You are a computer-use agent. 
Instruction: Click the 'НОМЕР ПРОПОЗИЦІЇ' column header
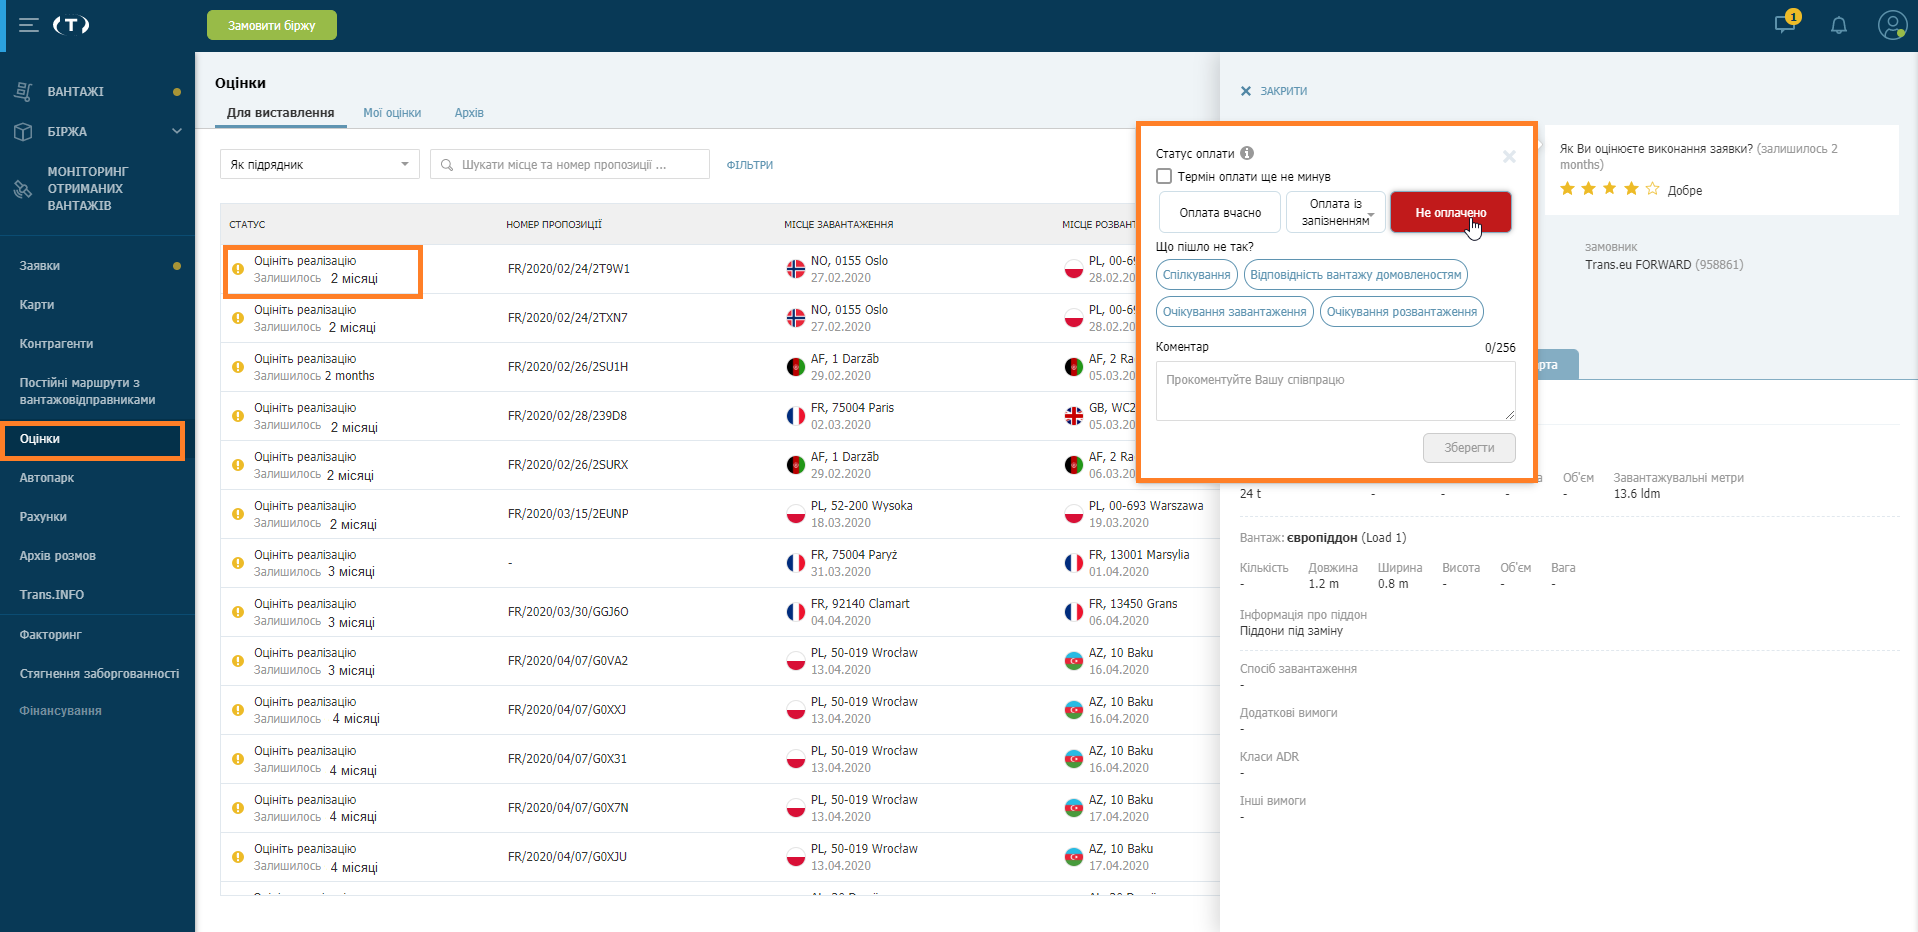pyautogui.click(x=554, y=225)
